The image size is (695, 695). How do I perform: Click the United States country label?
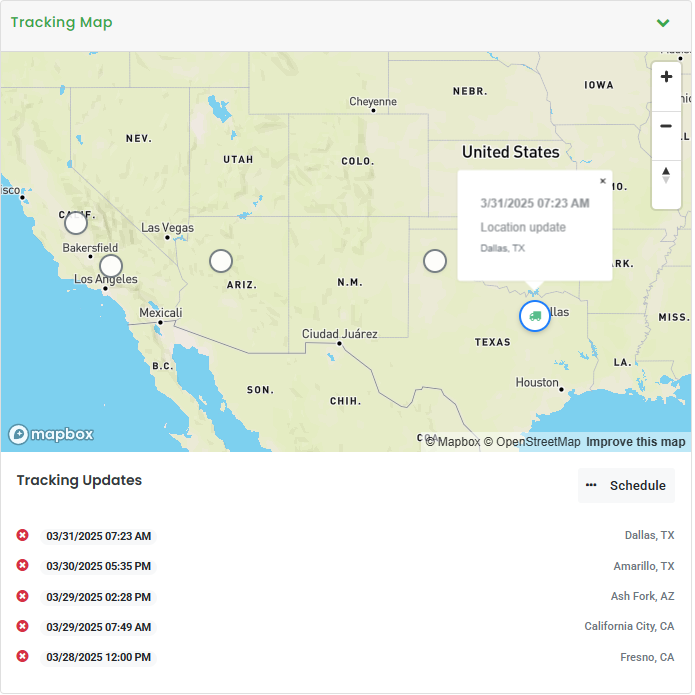(511, 152)
